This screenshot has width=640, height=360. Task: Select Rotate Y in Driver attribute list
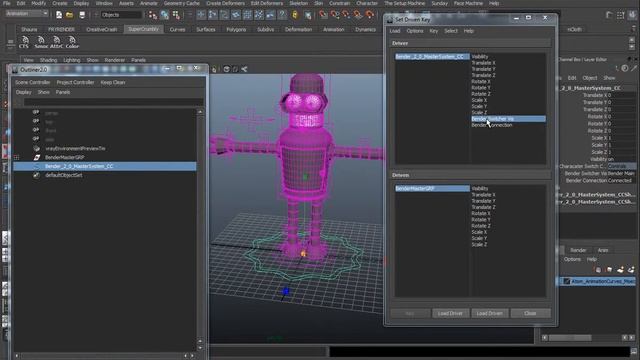481,88
